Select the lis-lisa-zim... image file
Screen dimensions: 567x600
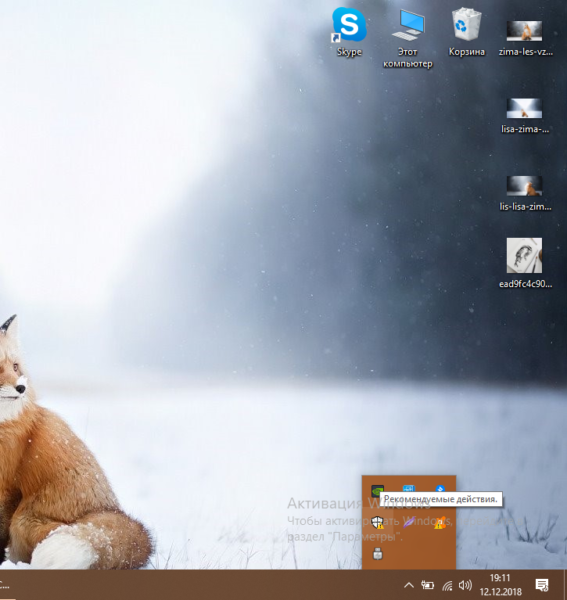coord(525,193)
